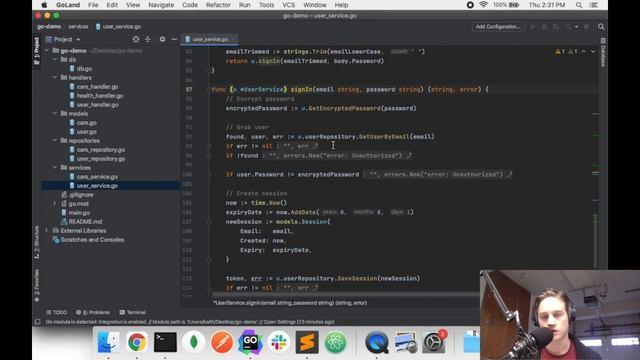Viewport: 640px width, 360px height.
Task: Select the user_service.go editor tab
Action: click(210, 39)
